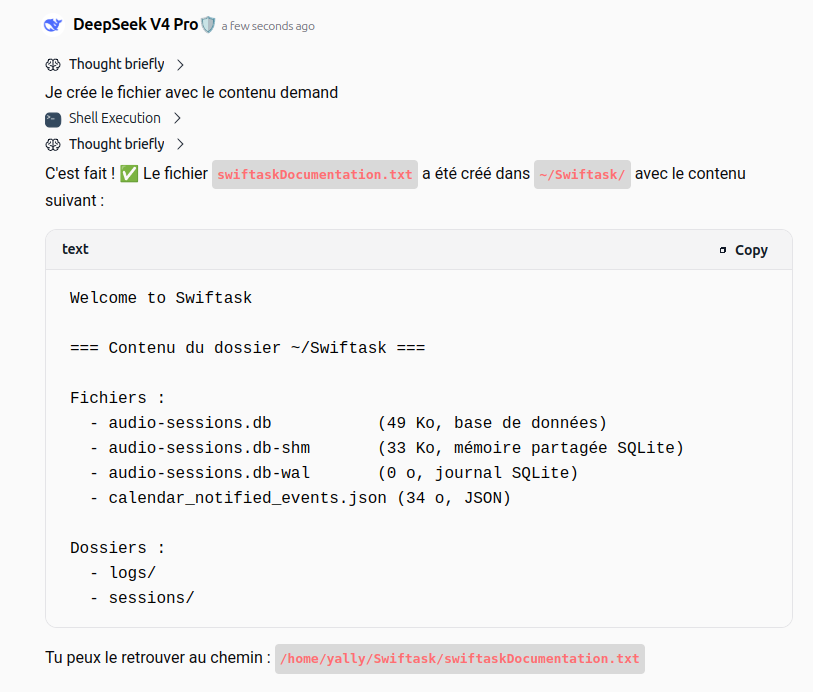Click the 'a few seconds ago' timestamp
The image size is (813, 692).
268,26
